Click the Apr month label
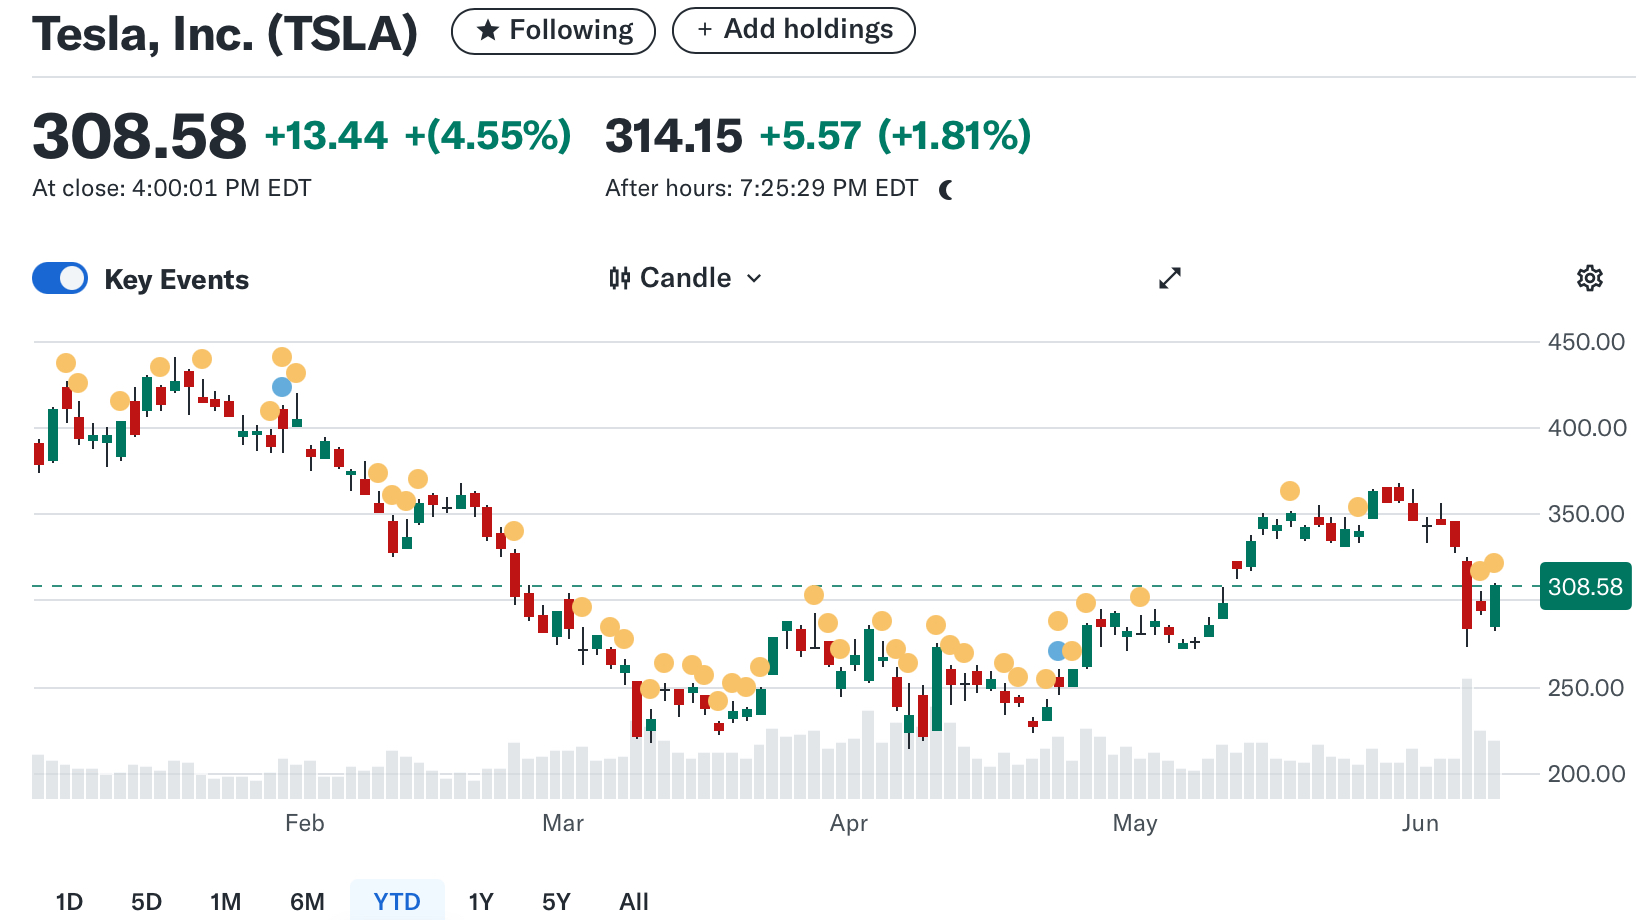This screenshot has height=920, width=1650. (x=849, y=823)
